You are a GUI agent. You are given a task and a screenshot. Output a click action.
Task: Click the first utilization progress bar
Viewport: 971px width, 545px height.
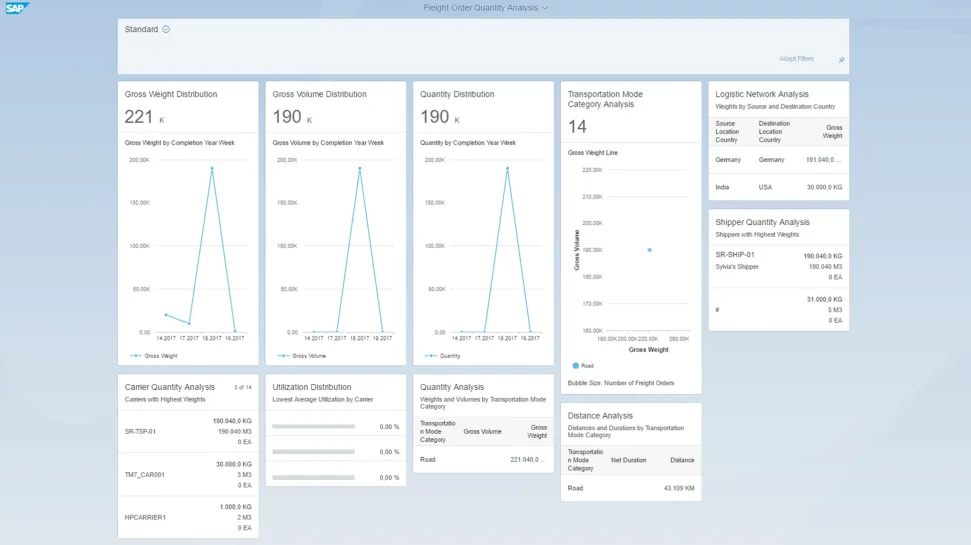coord(313,427)
